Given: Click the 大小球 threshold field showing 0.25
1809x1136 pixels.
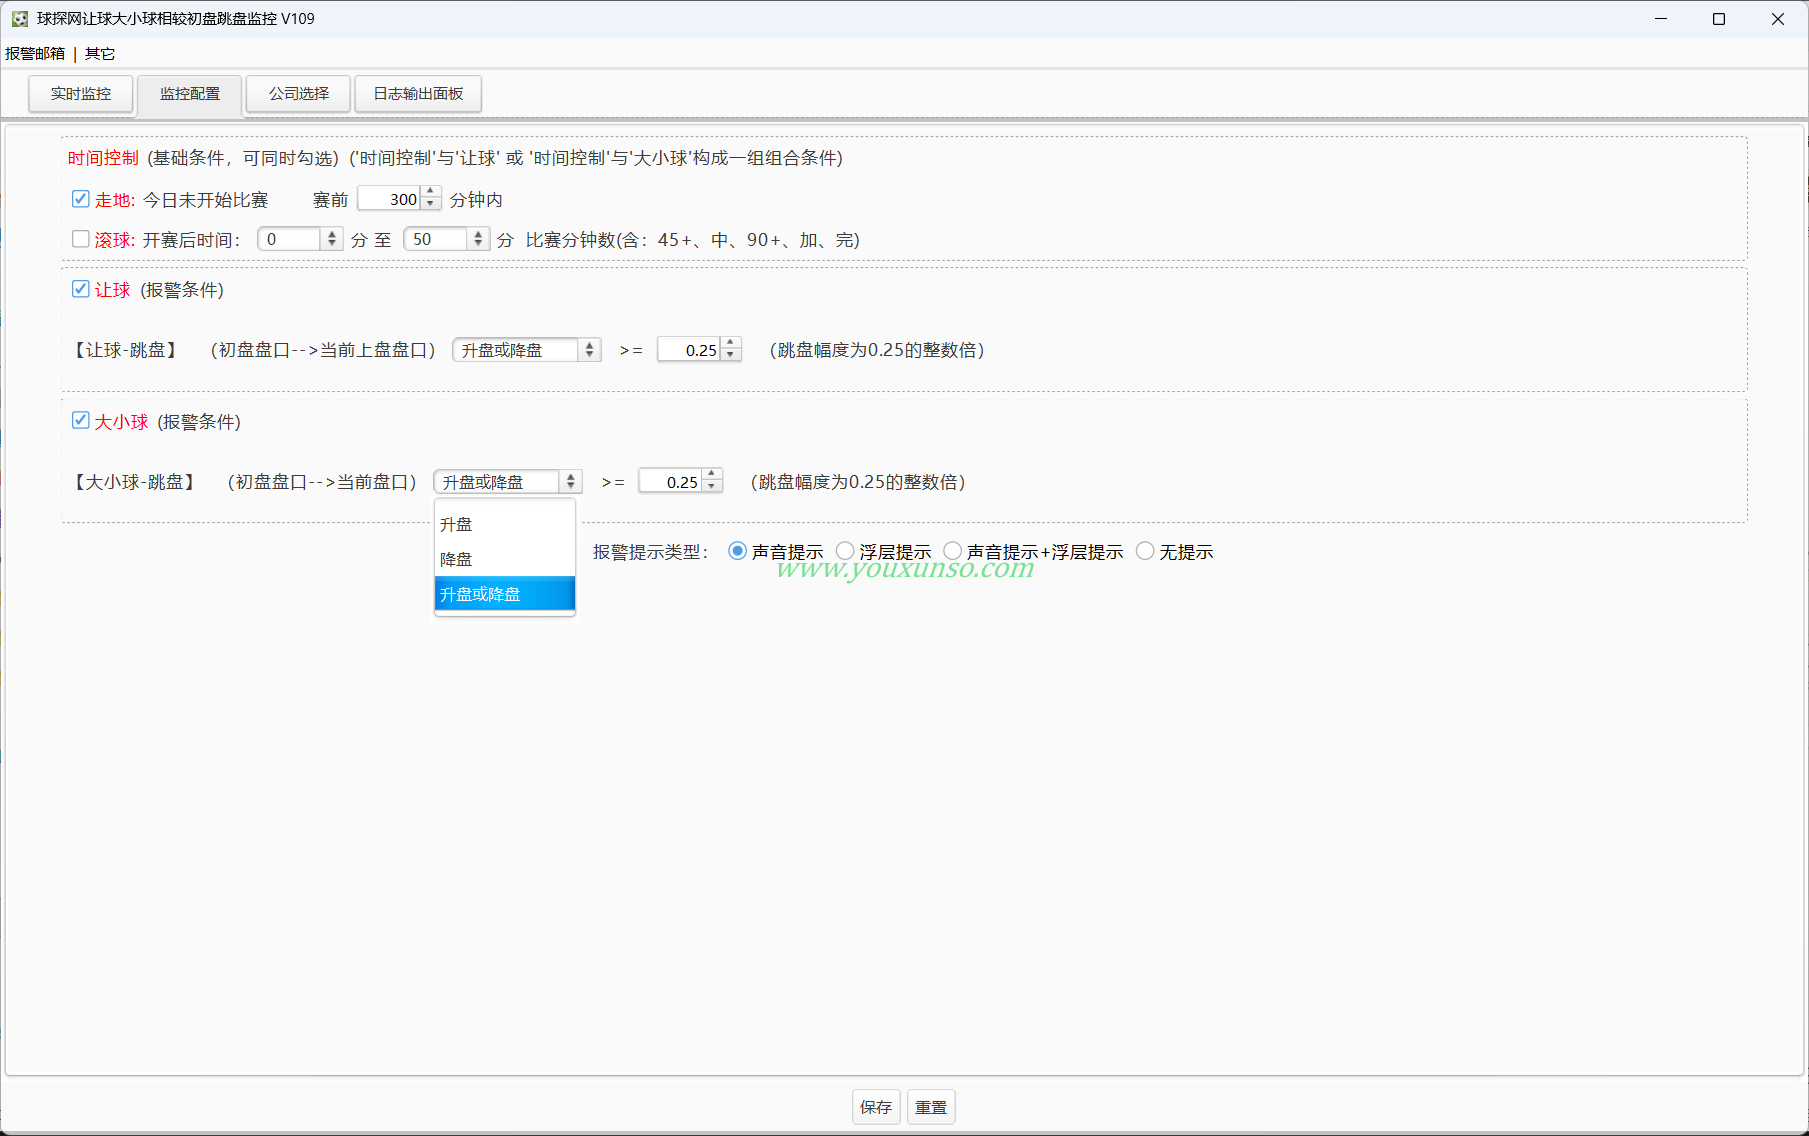Looking at the screenshot, I should (670, 482).
